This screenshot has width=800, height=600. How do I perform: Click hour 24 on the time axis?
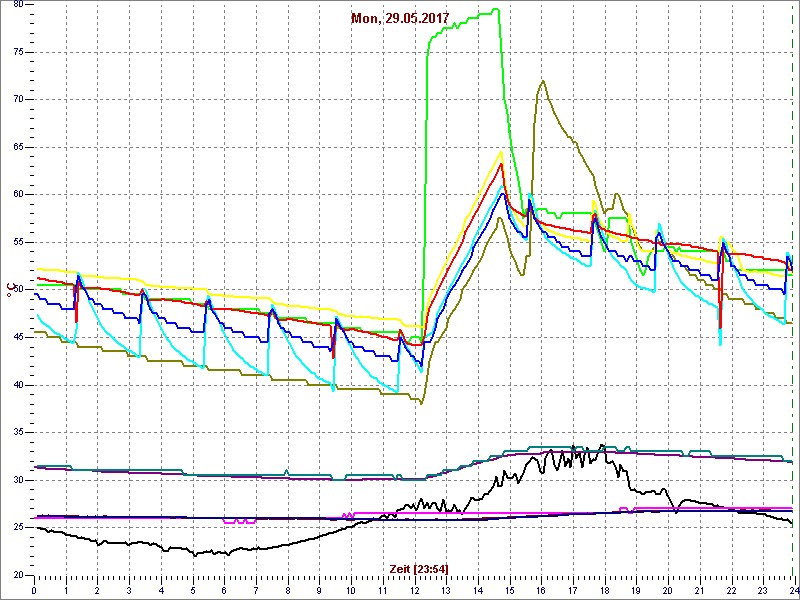[793, 591]
